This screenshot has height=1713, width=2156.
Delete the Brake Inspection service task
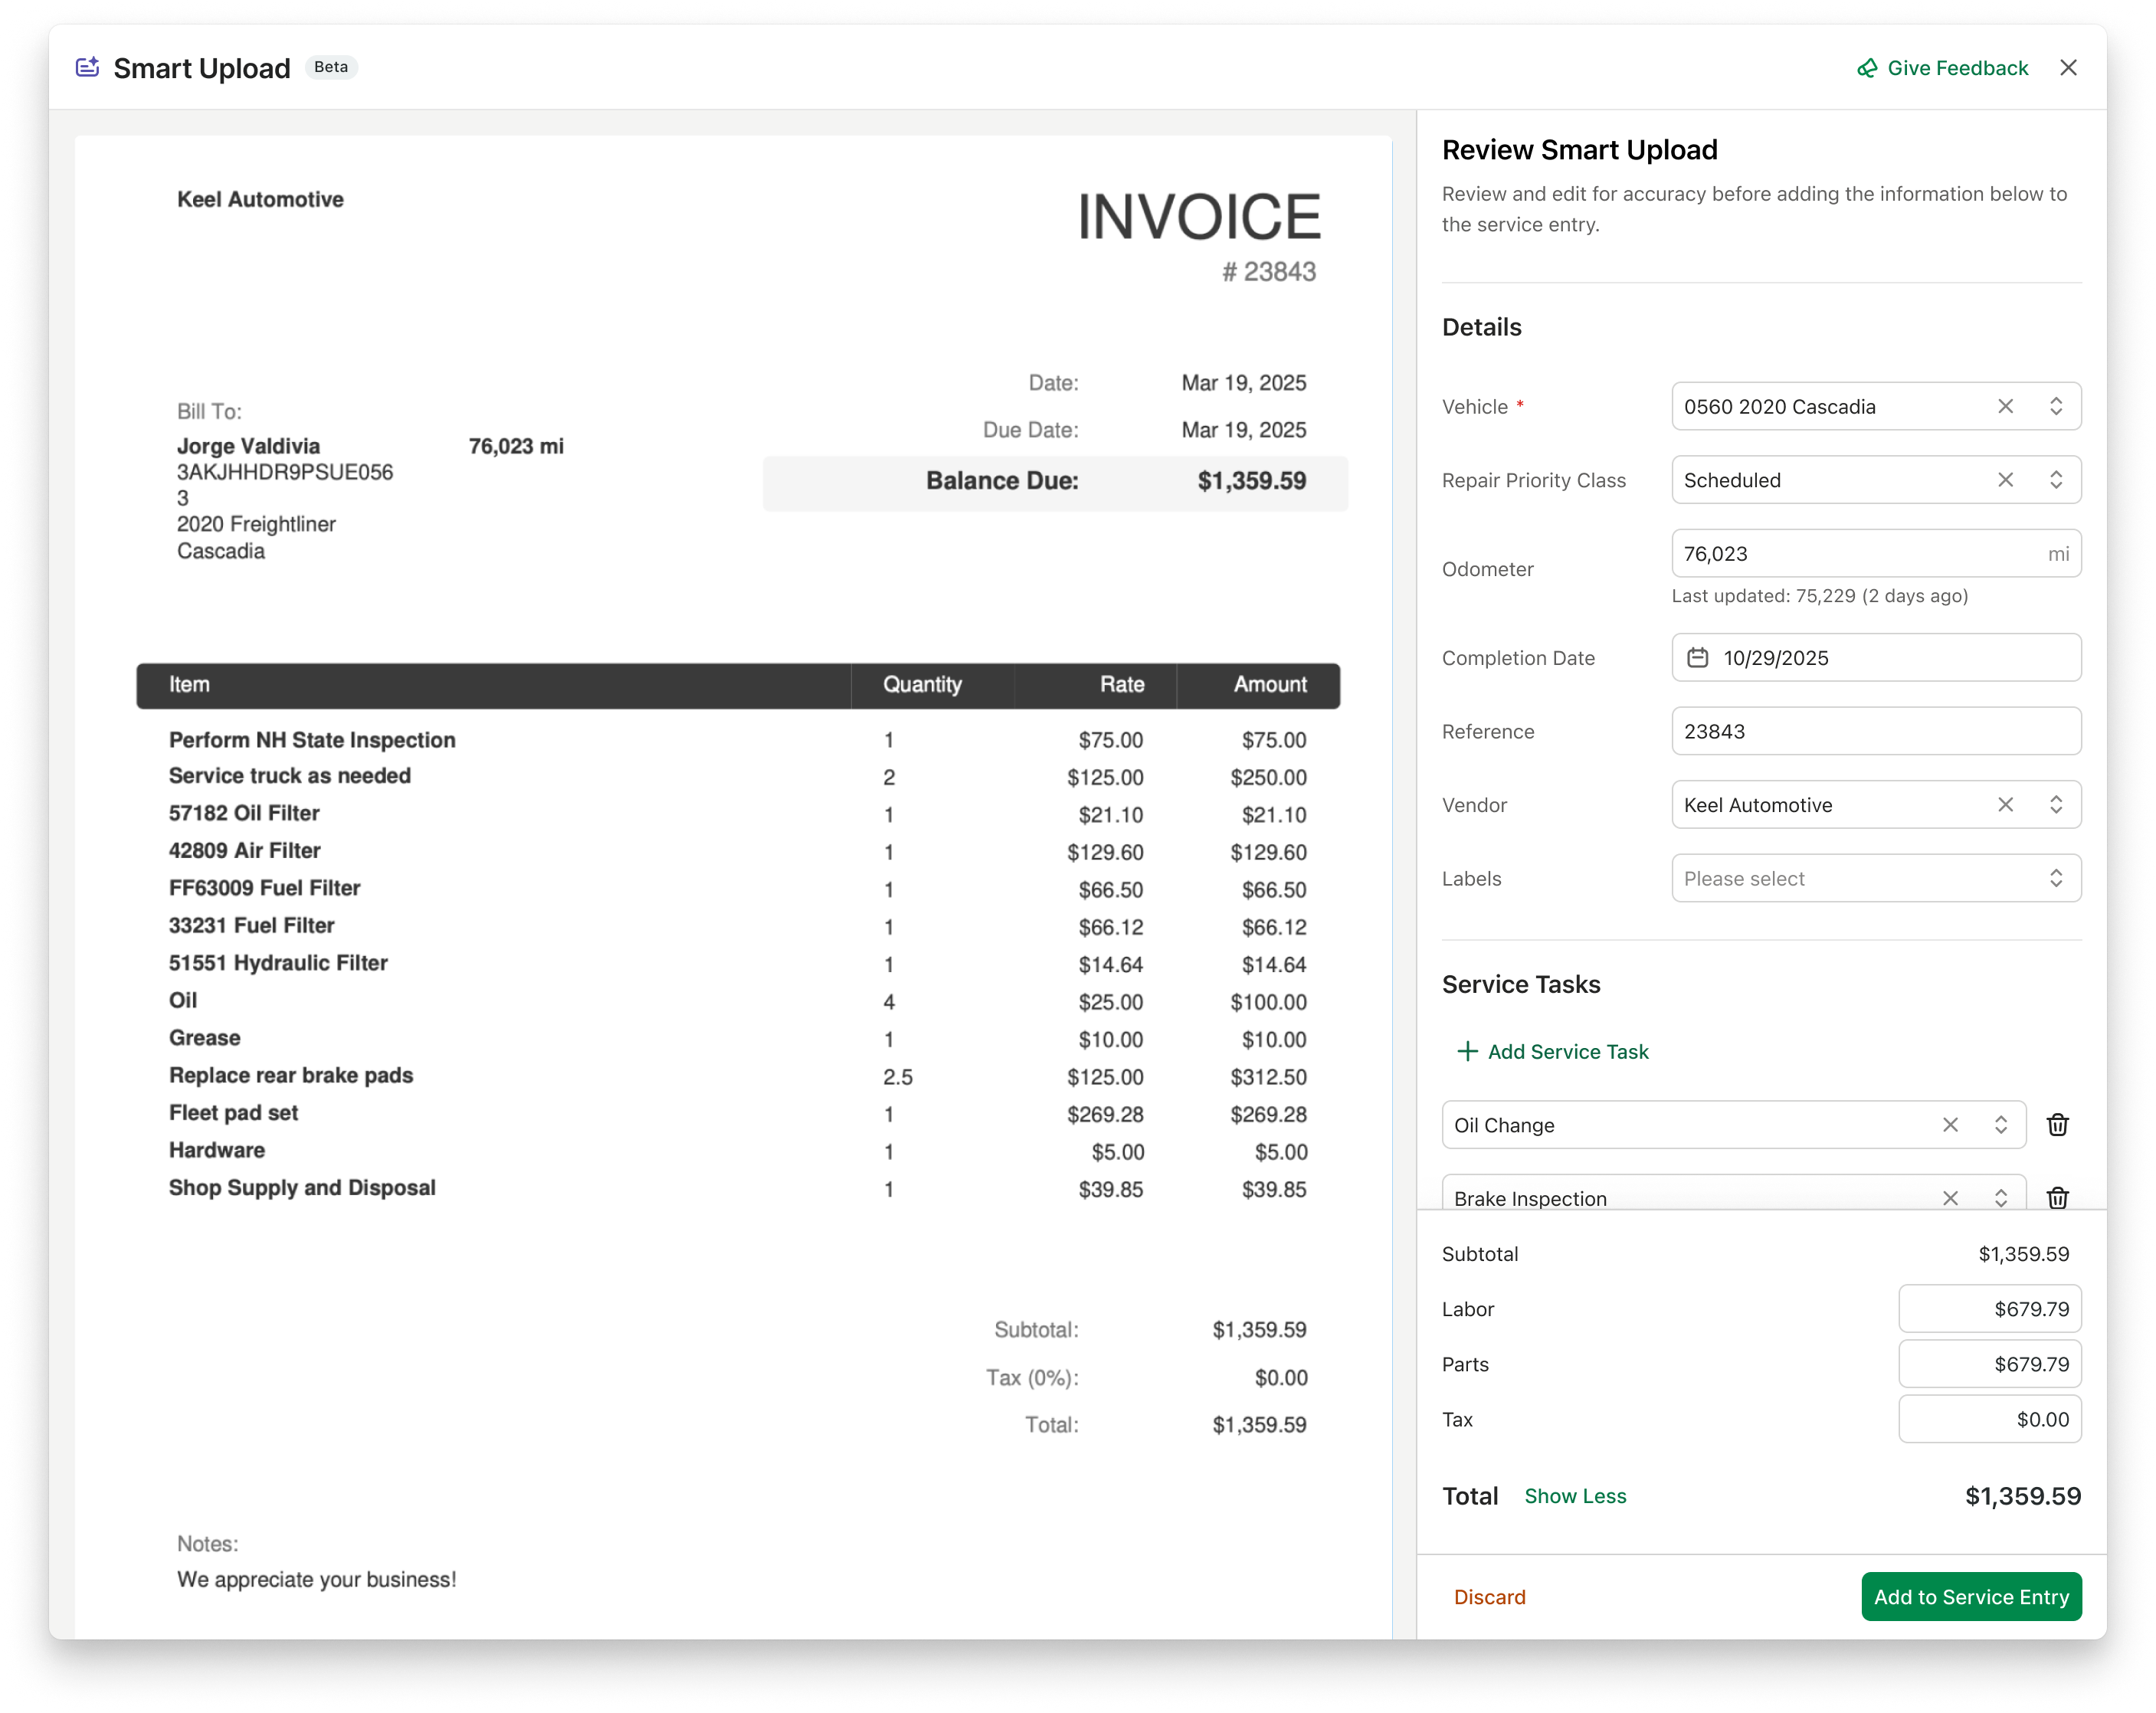coord(2057,1198)
